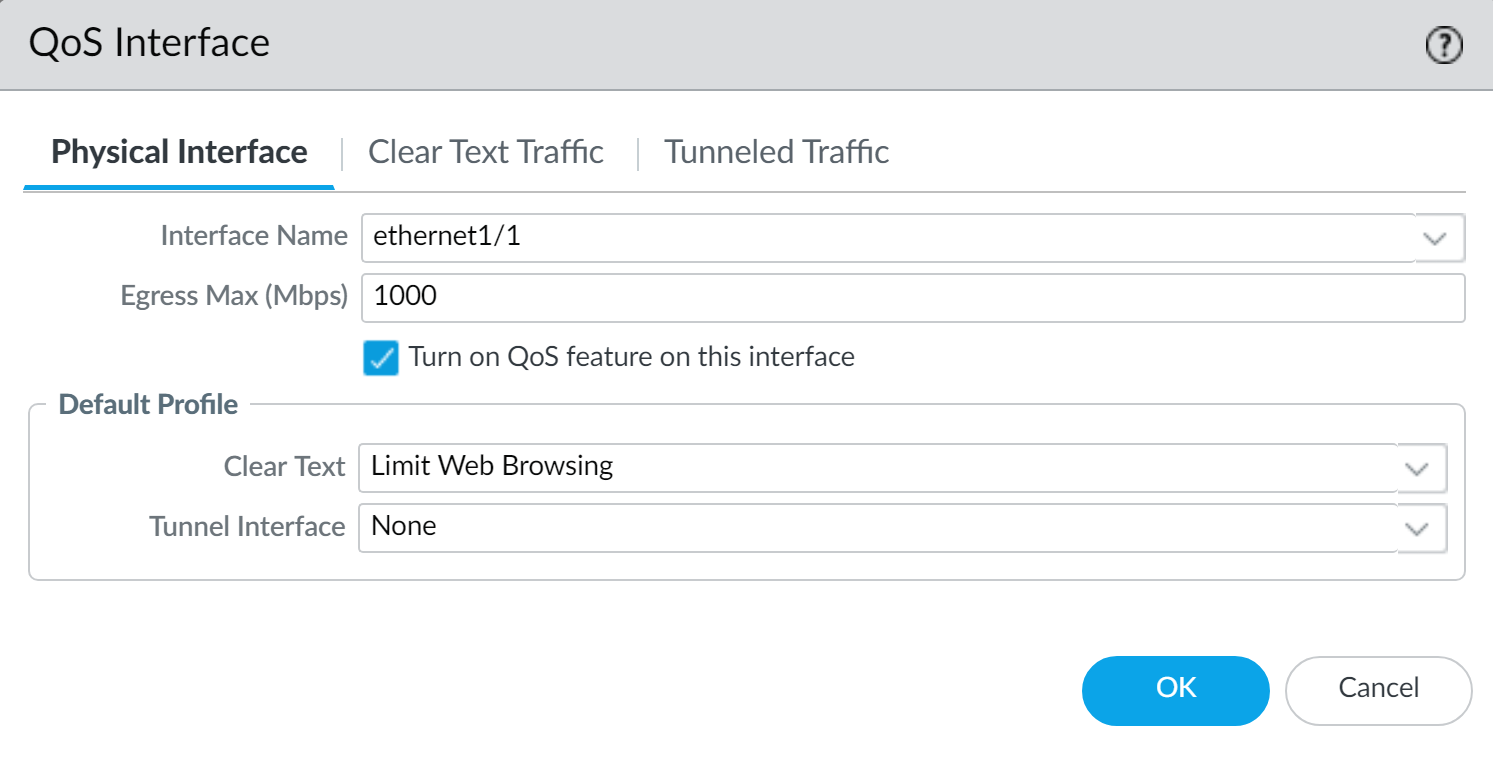Click the Interface Name chevron arrow

(1435, 238)
